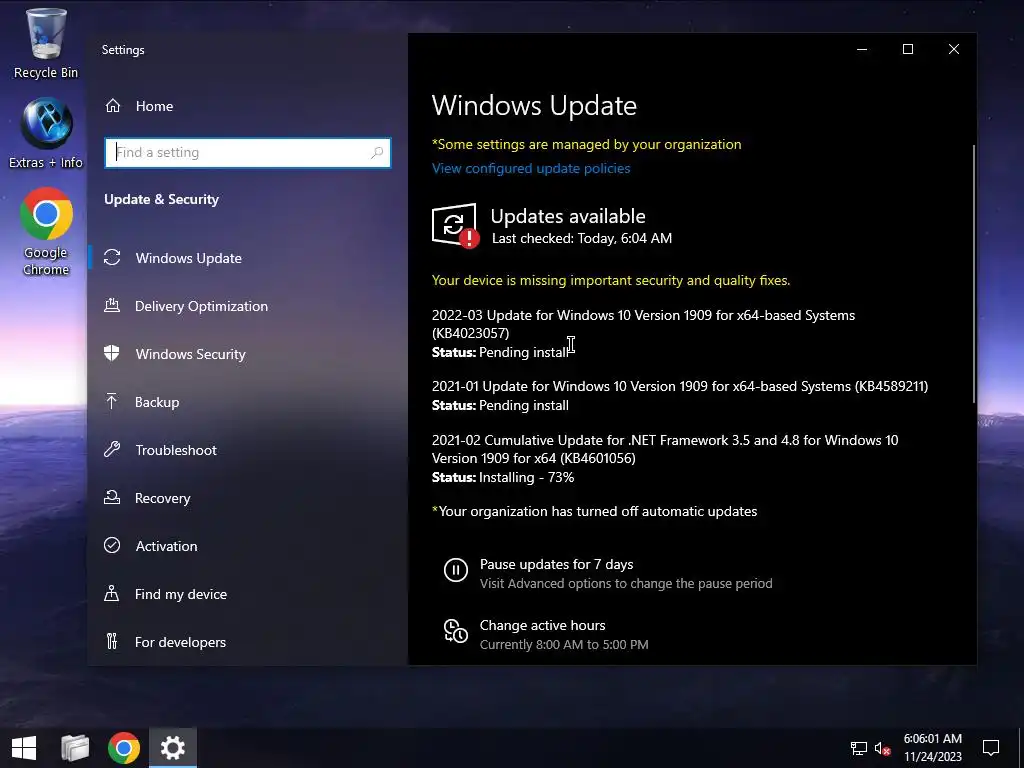Click the For developers tools icon
The image size is (1024, 768).
tap(112, 641)
